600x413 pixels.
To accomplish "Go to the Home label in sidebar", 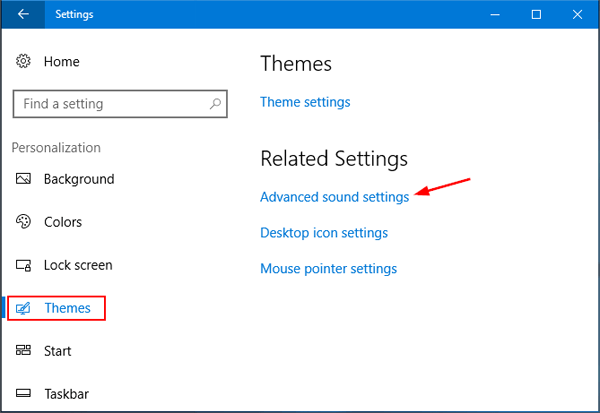I will [61, 62].
